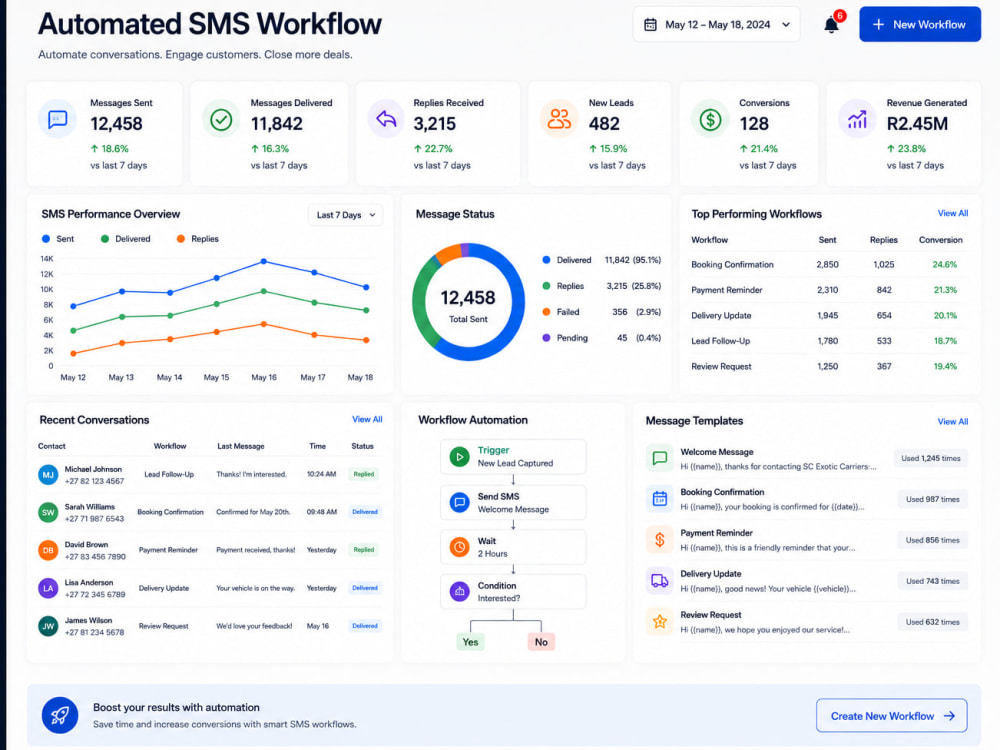Click the Conversion column header
Screen dimensions: 1000x750
pyautogui.click(x=941, y=240)
